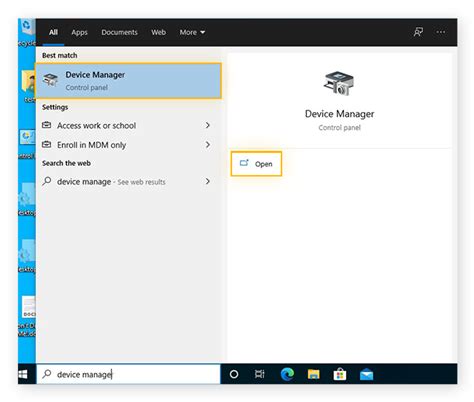
Task: Open the three-dot options menu
Action: click(x=441, y=32)
